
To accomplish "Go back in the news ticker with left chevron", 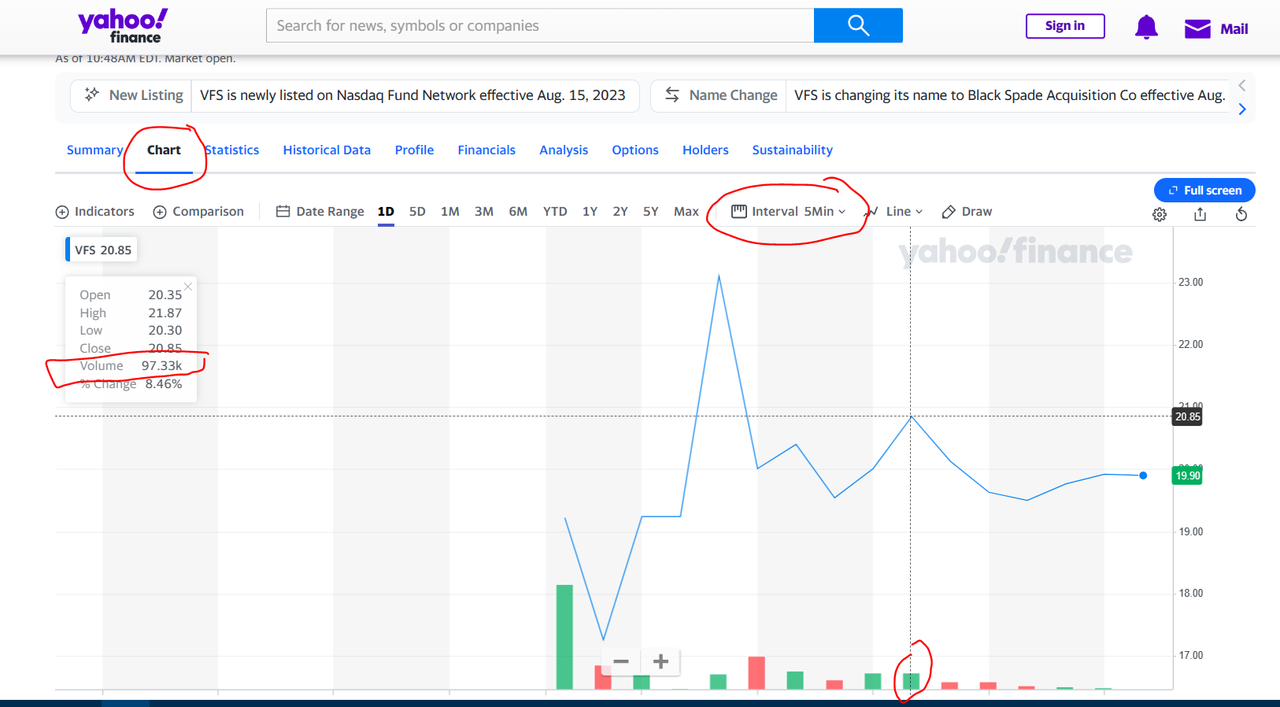I will point(1242,85).
